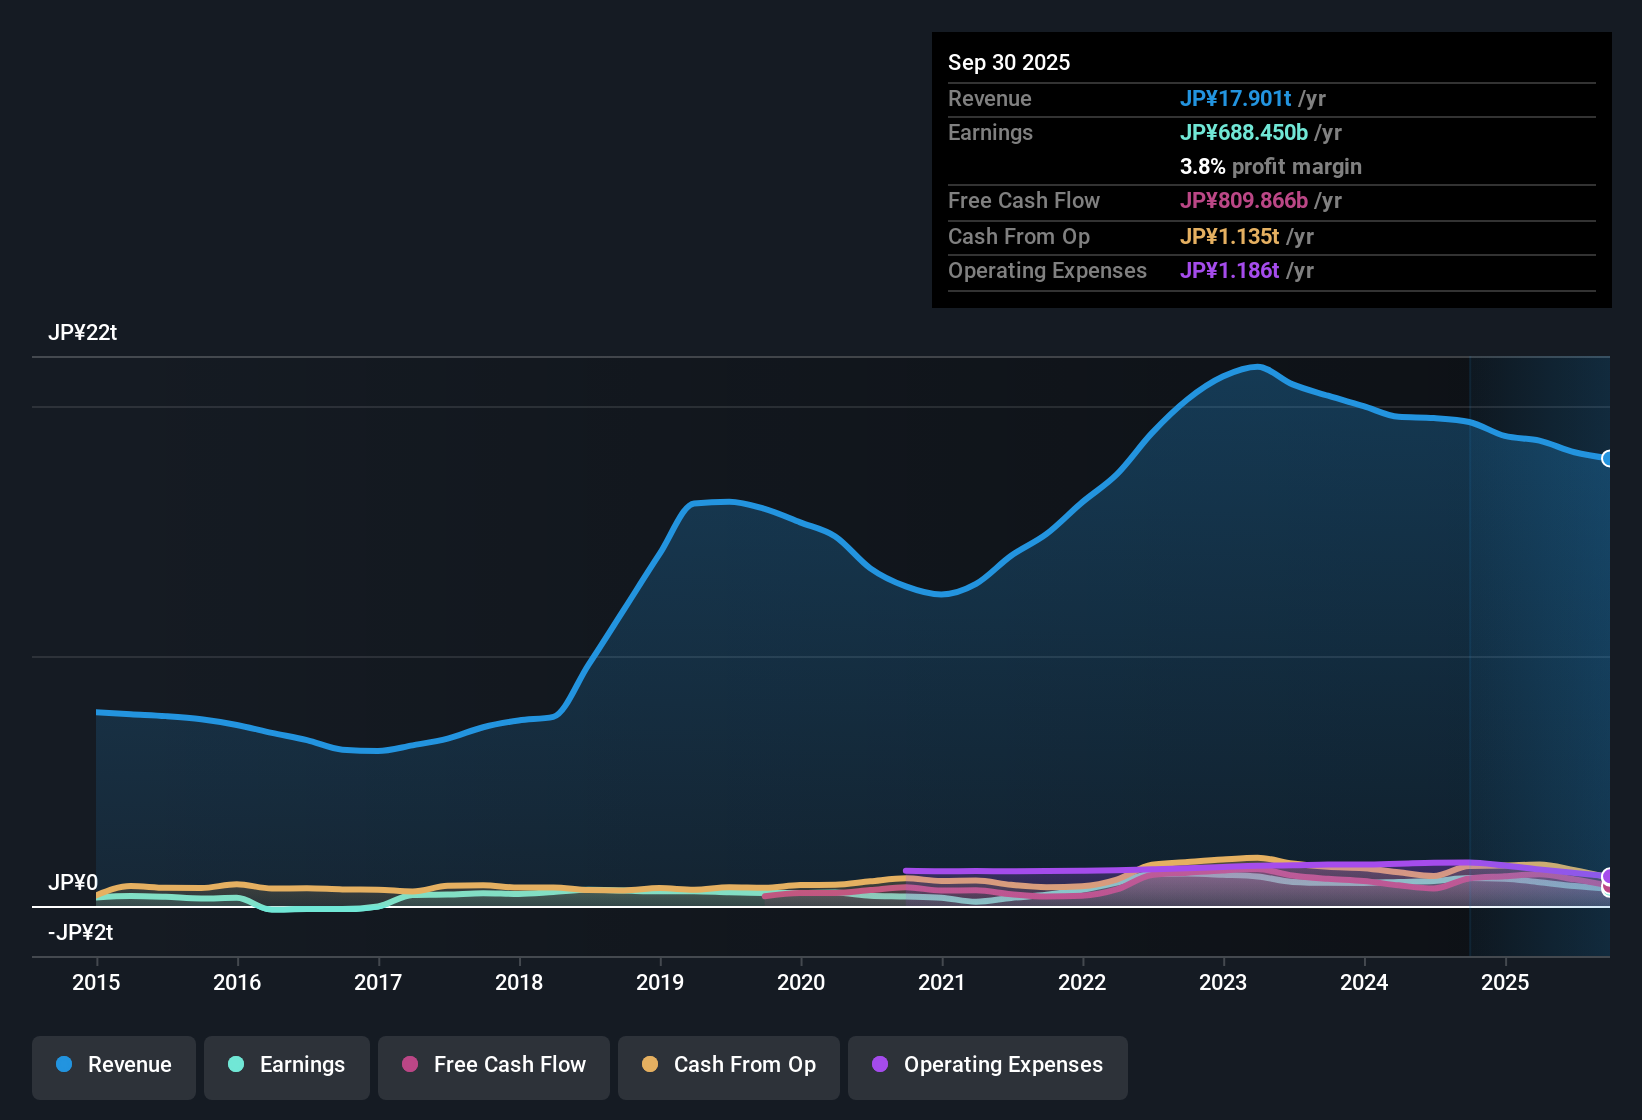This screenshot has height=1120, width=1642.
Task: Click the 2015 year axis label
Action: pos(96,983)
